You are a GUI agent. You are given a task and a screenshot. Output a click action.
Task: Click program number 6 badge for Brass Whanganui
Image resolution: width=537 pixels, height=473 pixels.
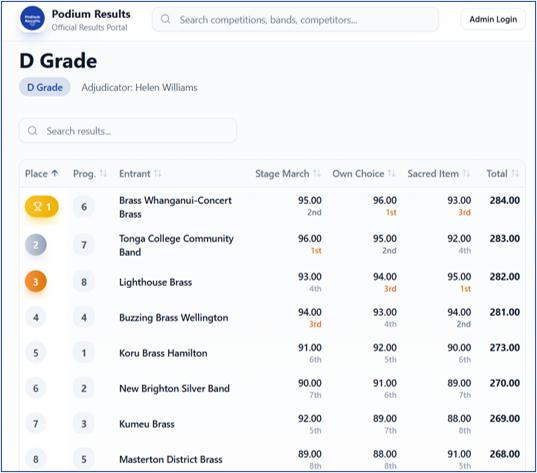coord(84,207)
